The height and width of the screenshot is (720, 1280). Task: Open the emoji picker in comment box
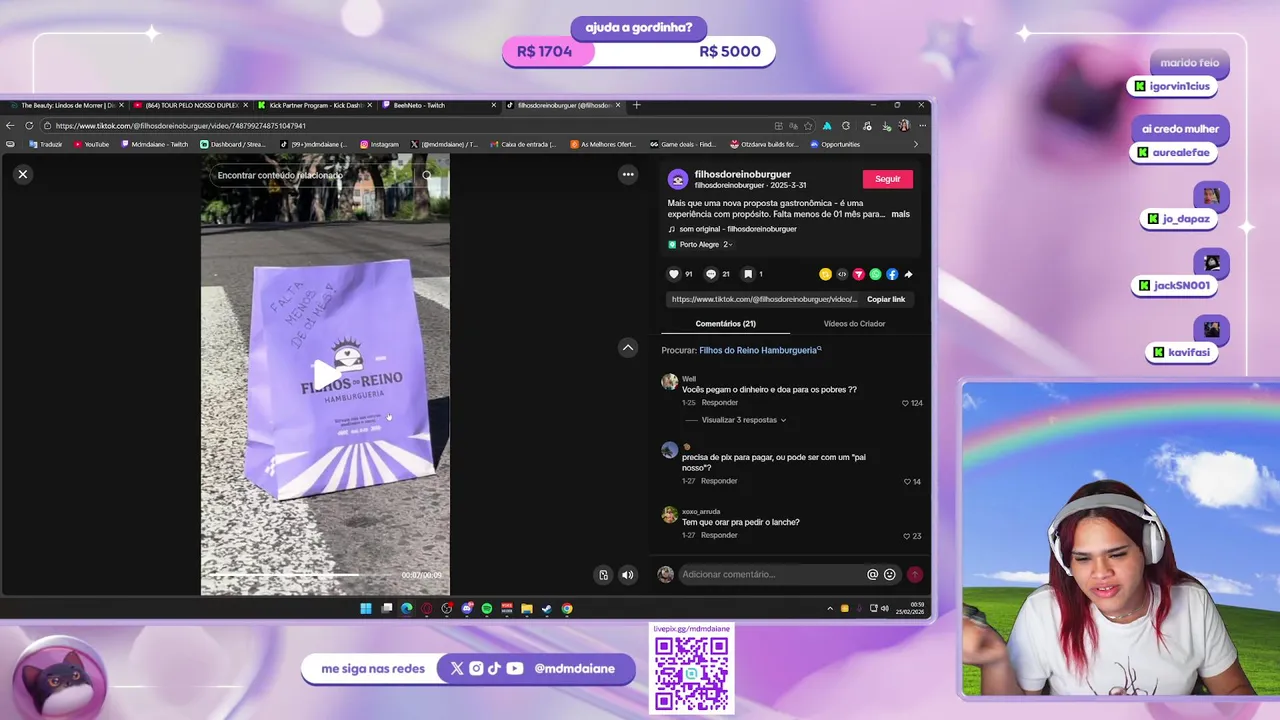[x=890, y=575]
